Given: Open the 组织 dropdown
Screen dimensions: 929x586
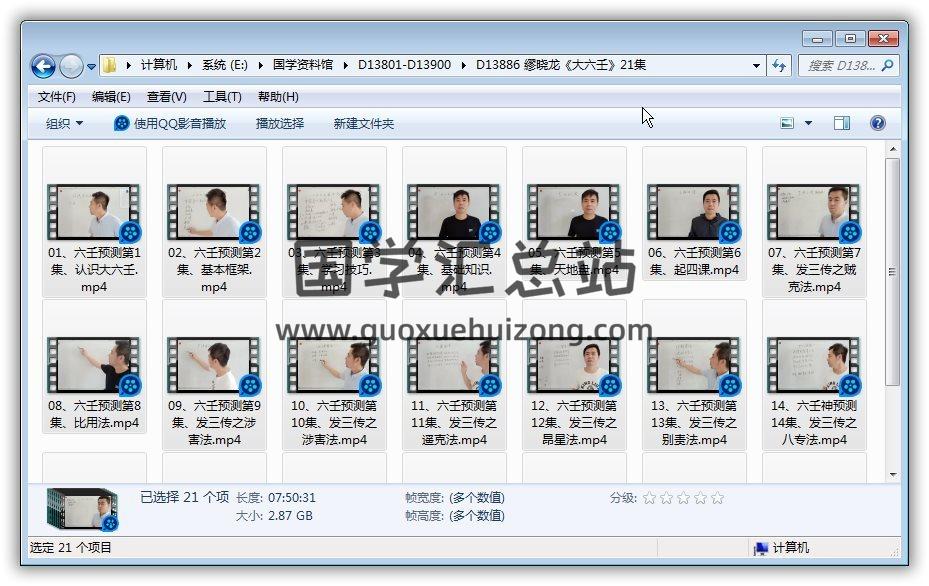Looking at the screenshot, I should (64, 123).
